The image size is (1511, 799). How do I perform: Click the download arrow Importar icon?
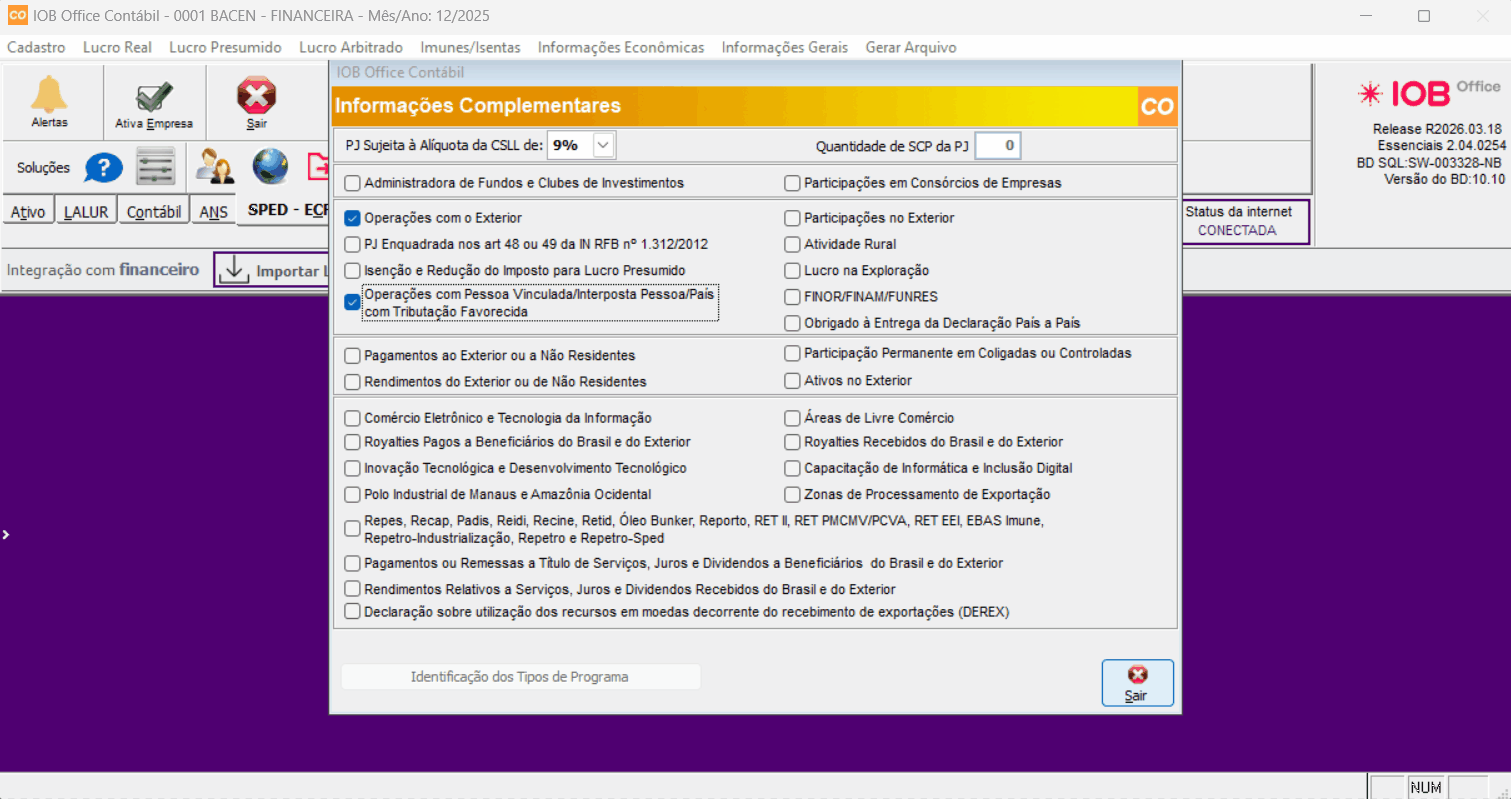point(233,270)
